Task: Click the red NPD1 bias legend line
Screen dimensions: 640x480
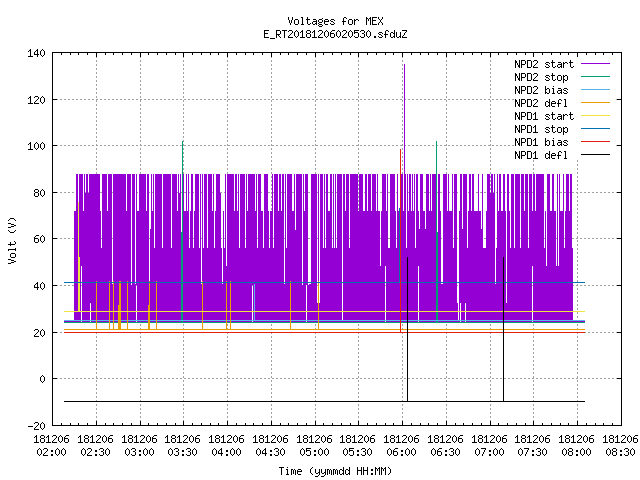Action: 595,142
